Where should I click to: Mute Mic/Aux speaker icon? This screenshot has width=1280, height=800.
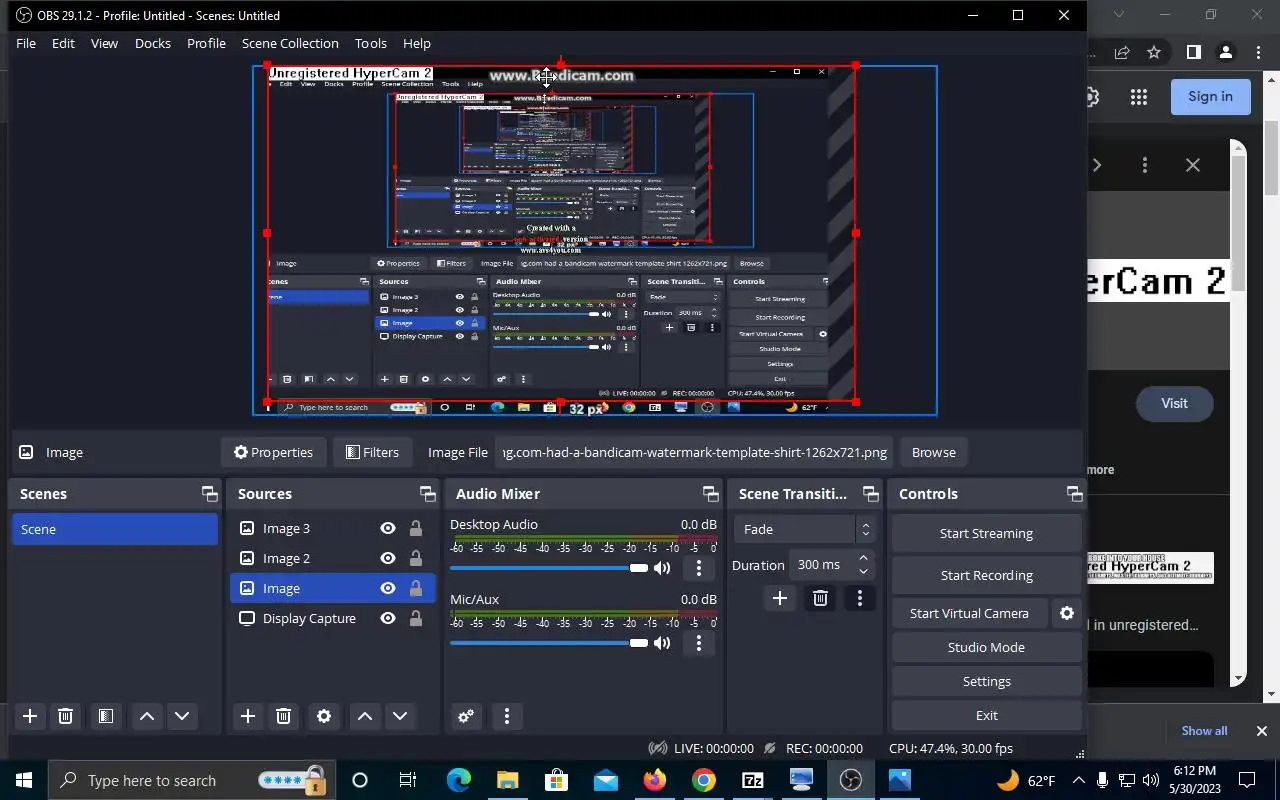pyautogui.click(x=662, y=643)
